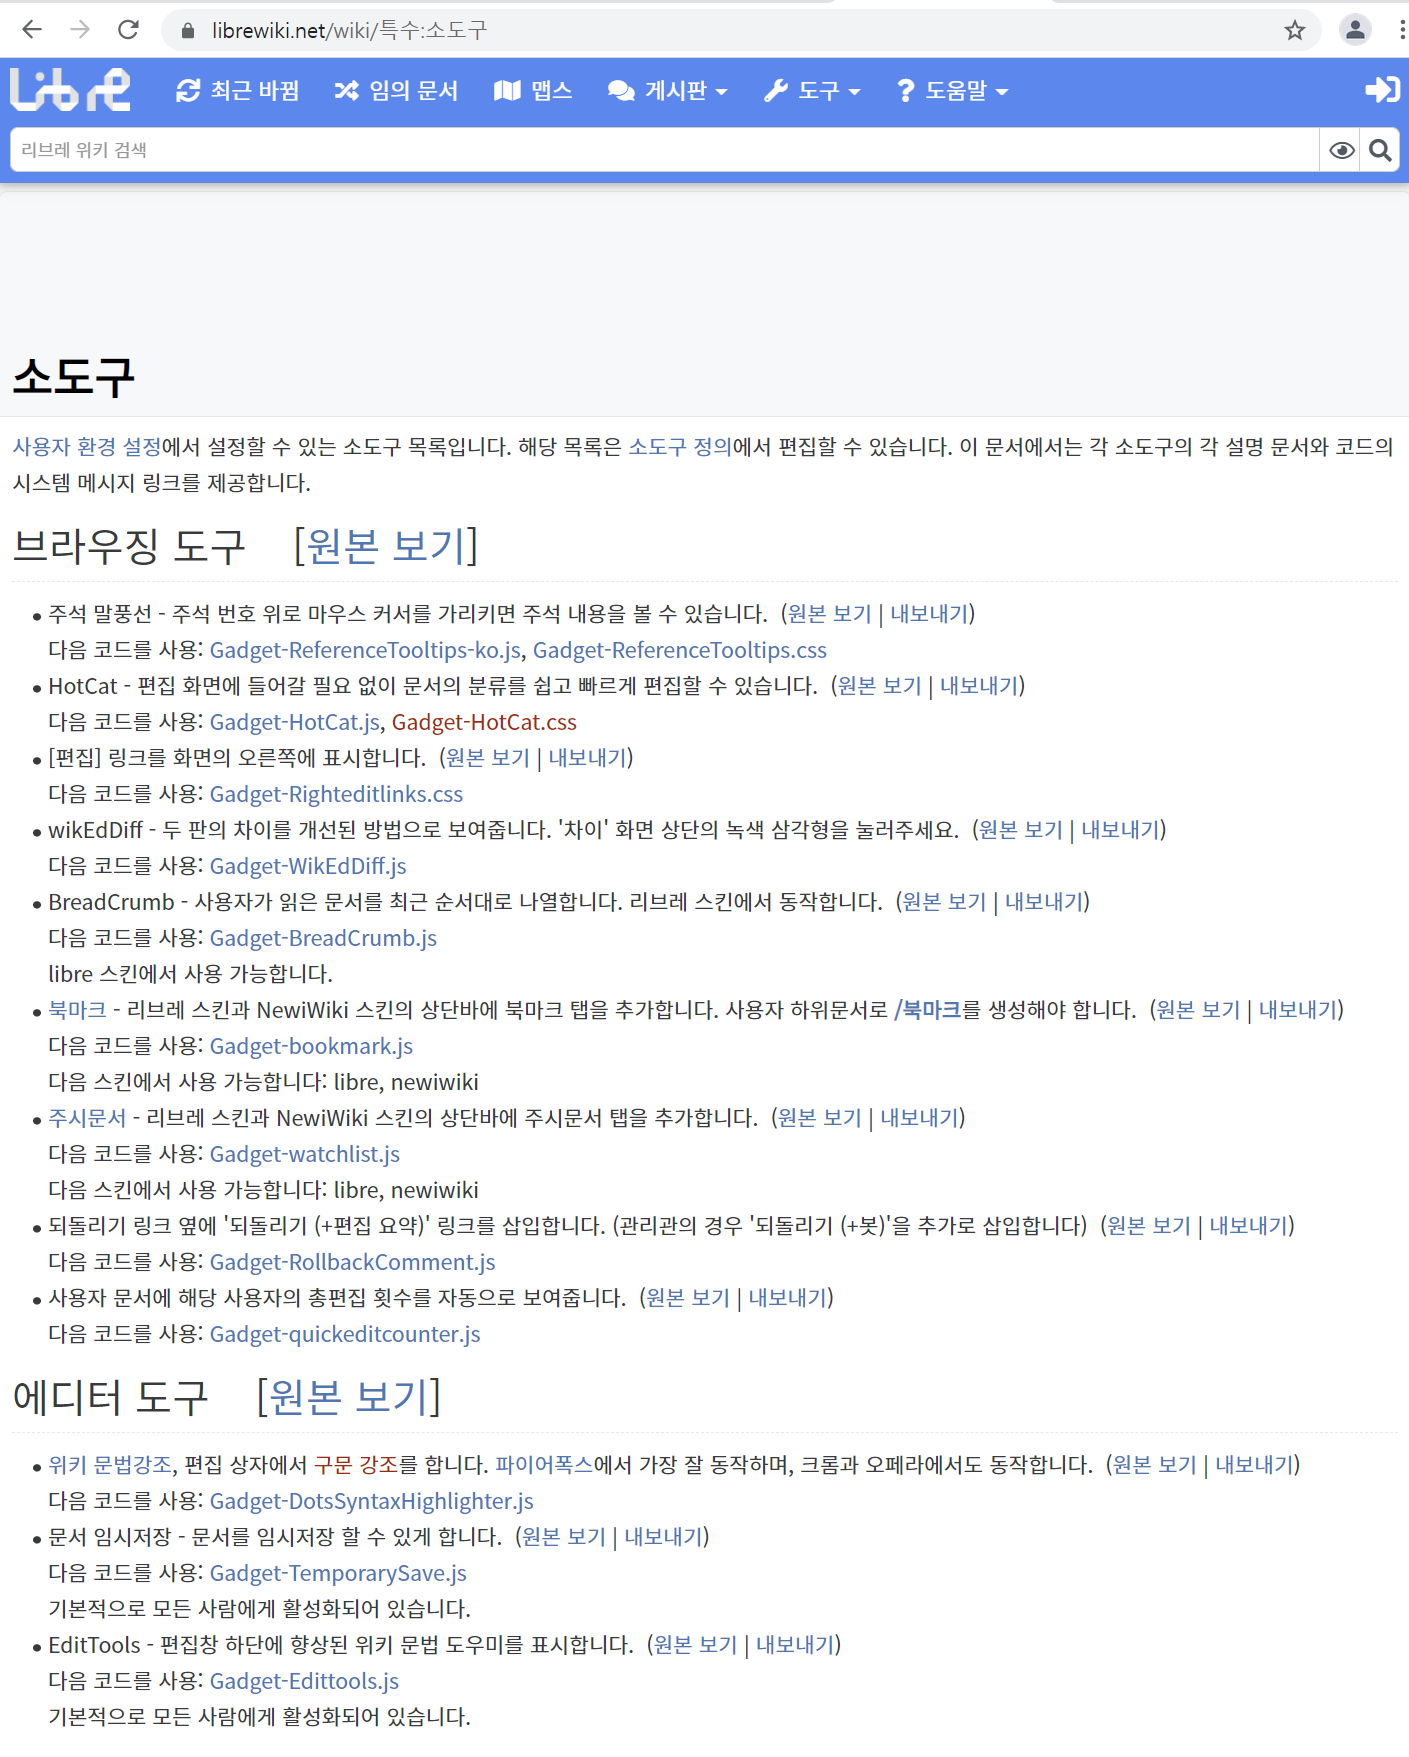The width and height of the screenshot is (1409, 1757).
Task: Click bold /북마크 subpage link
Action: click(928, 1010)
